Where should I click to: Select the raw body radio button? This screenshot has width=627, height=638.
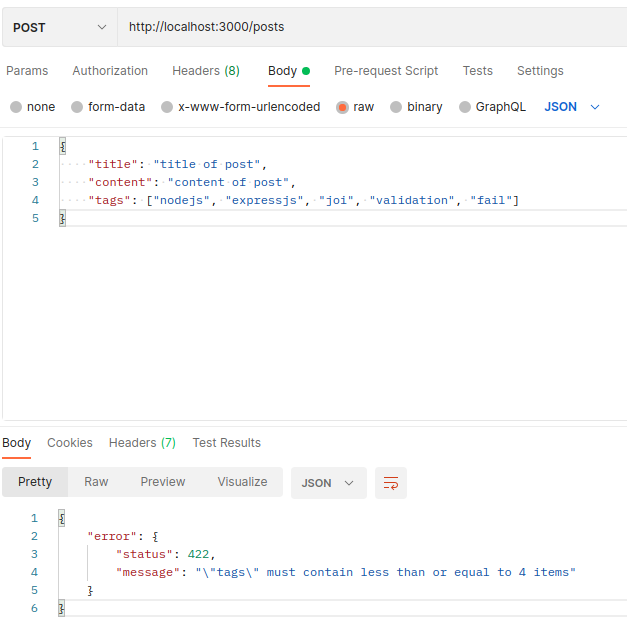(x=343, y=107)
